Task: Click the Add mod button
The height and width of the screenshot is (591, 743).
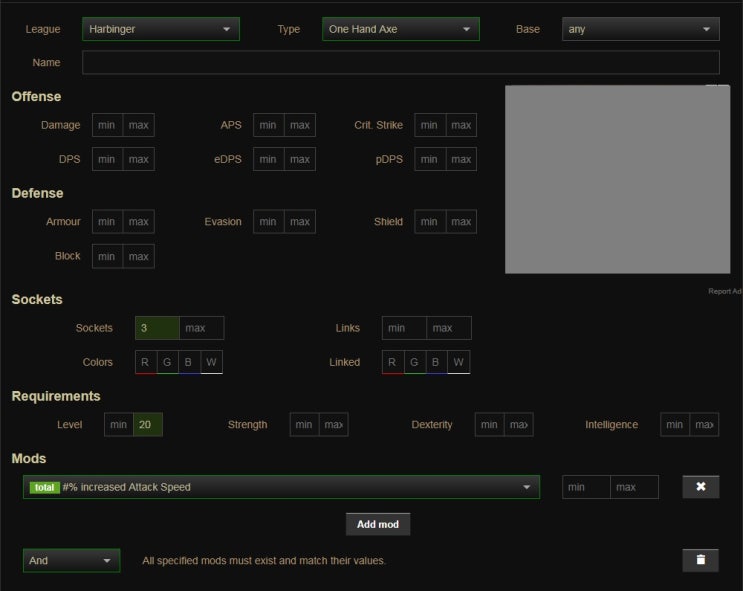Action: point(378,524)
